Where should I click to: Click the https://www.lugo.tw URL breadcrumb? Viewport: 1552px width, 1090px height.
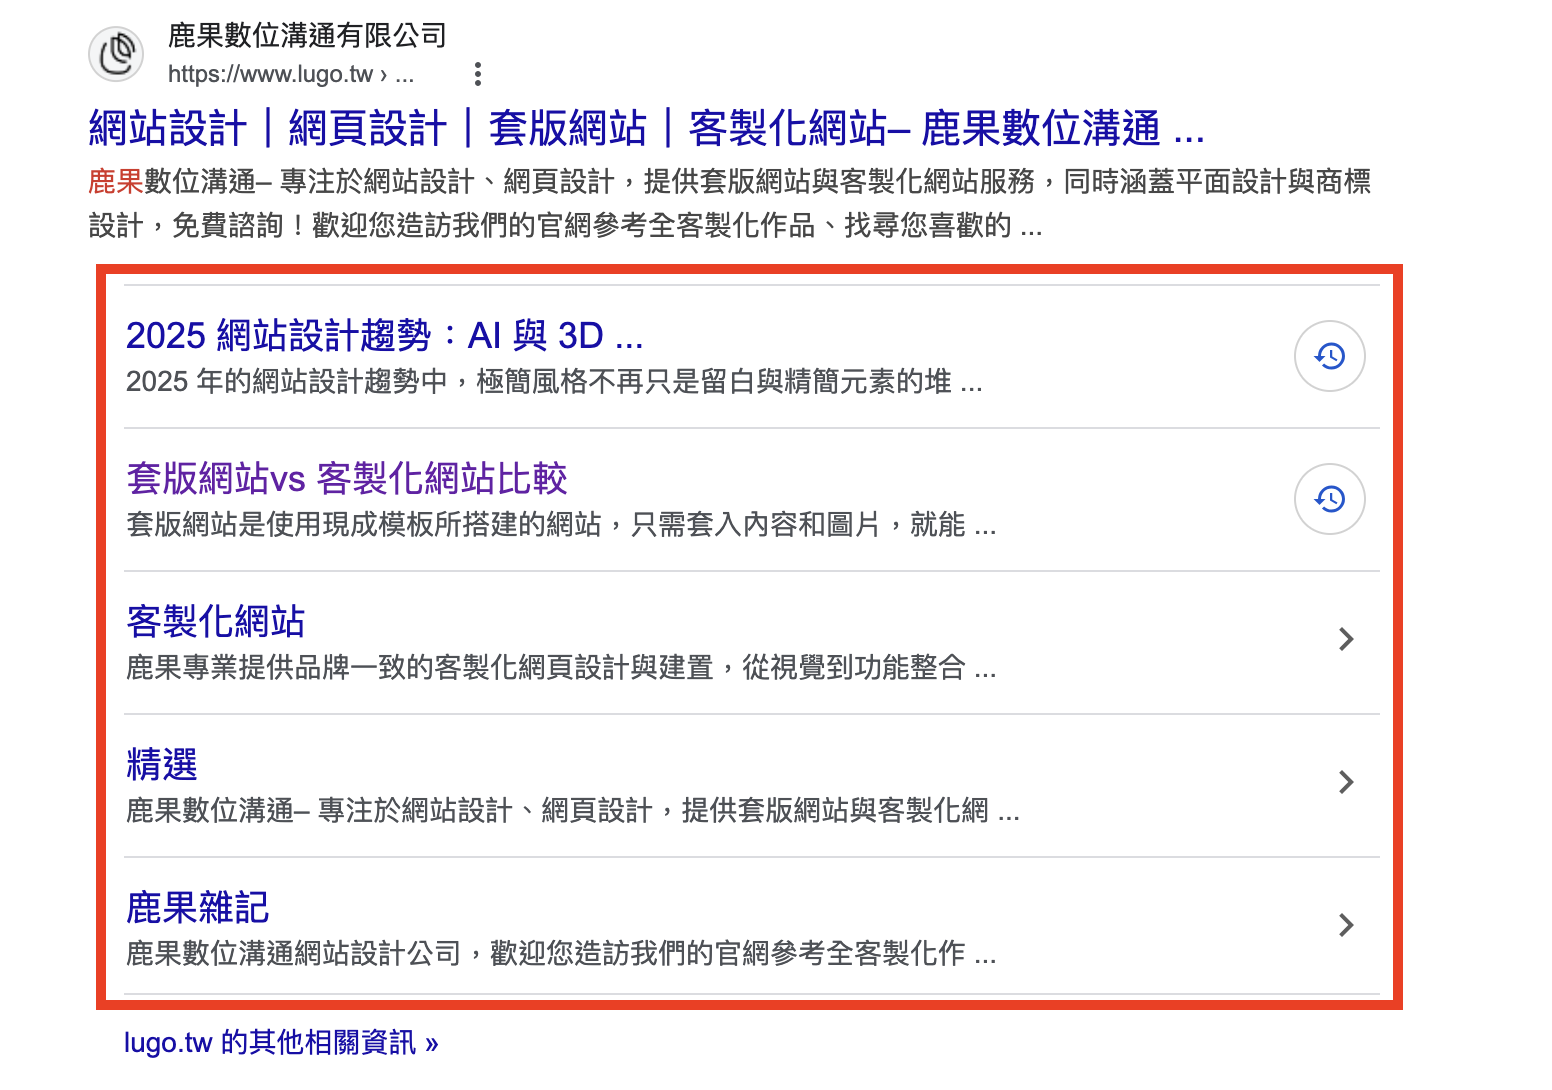pos(290,74)
